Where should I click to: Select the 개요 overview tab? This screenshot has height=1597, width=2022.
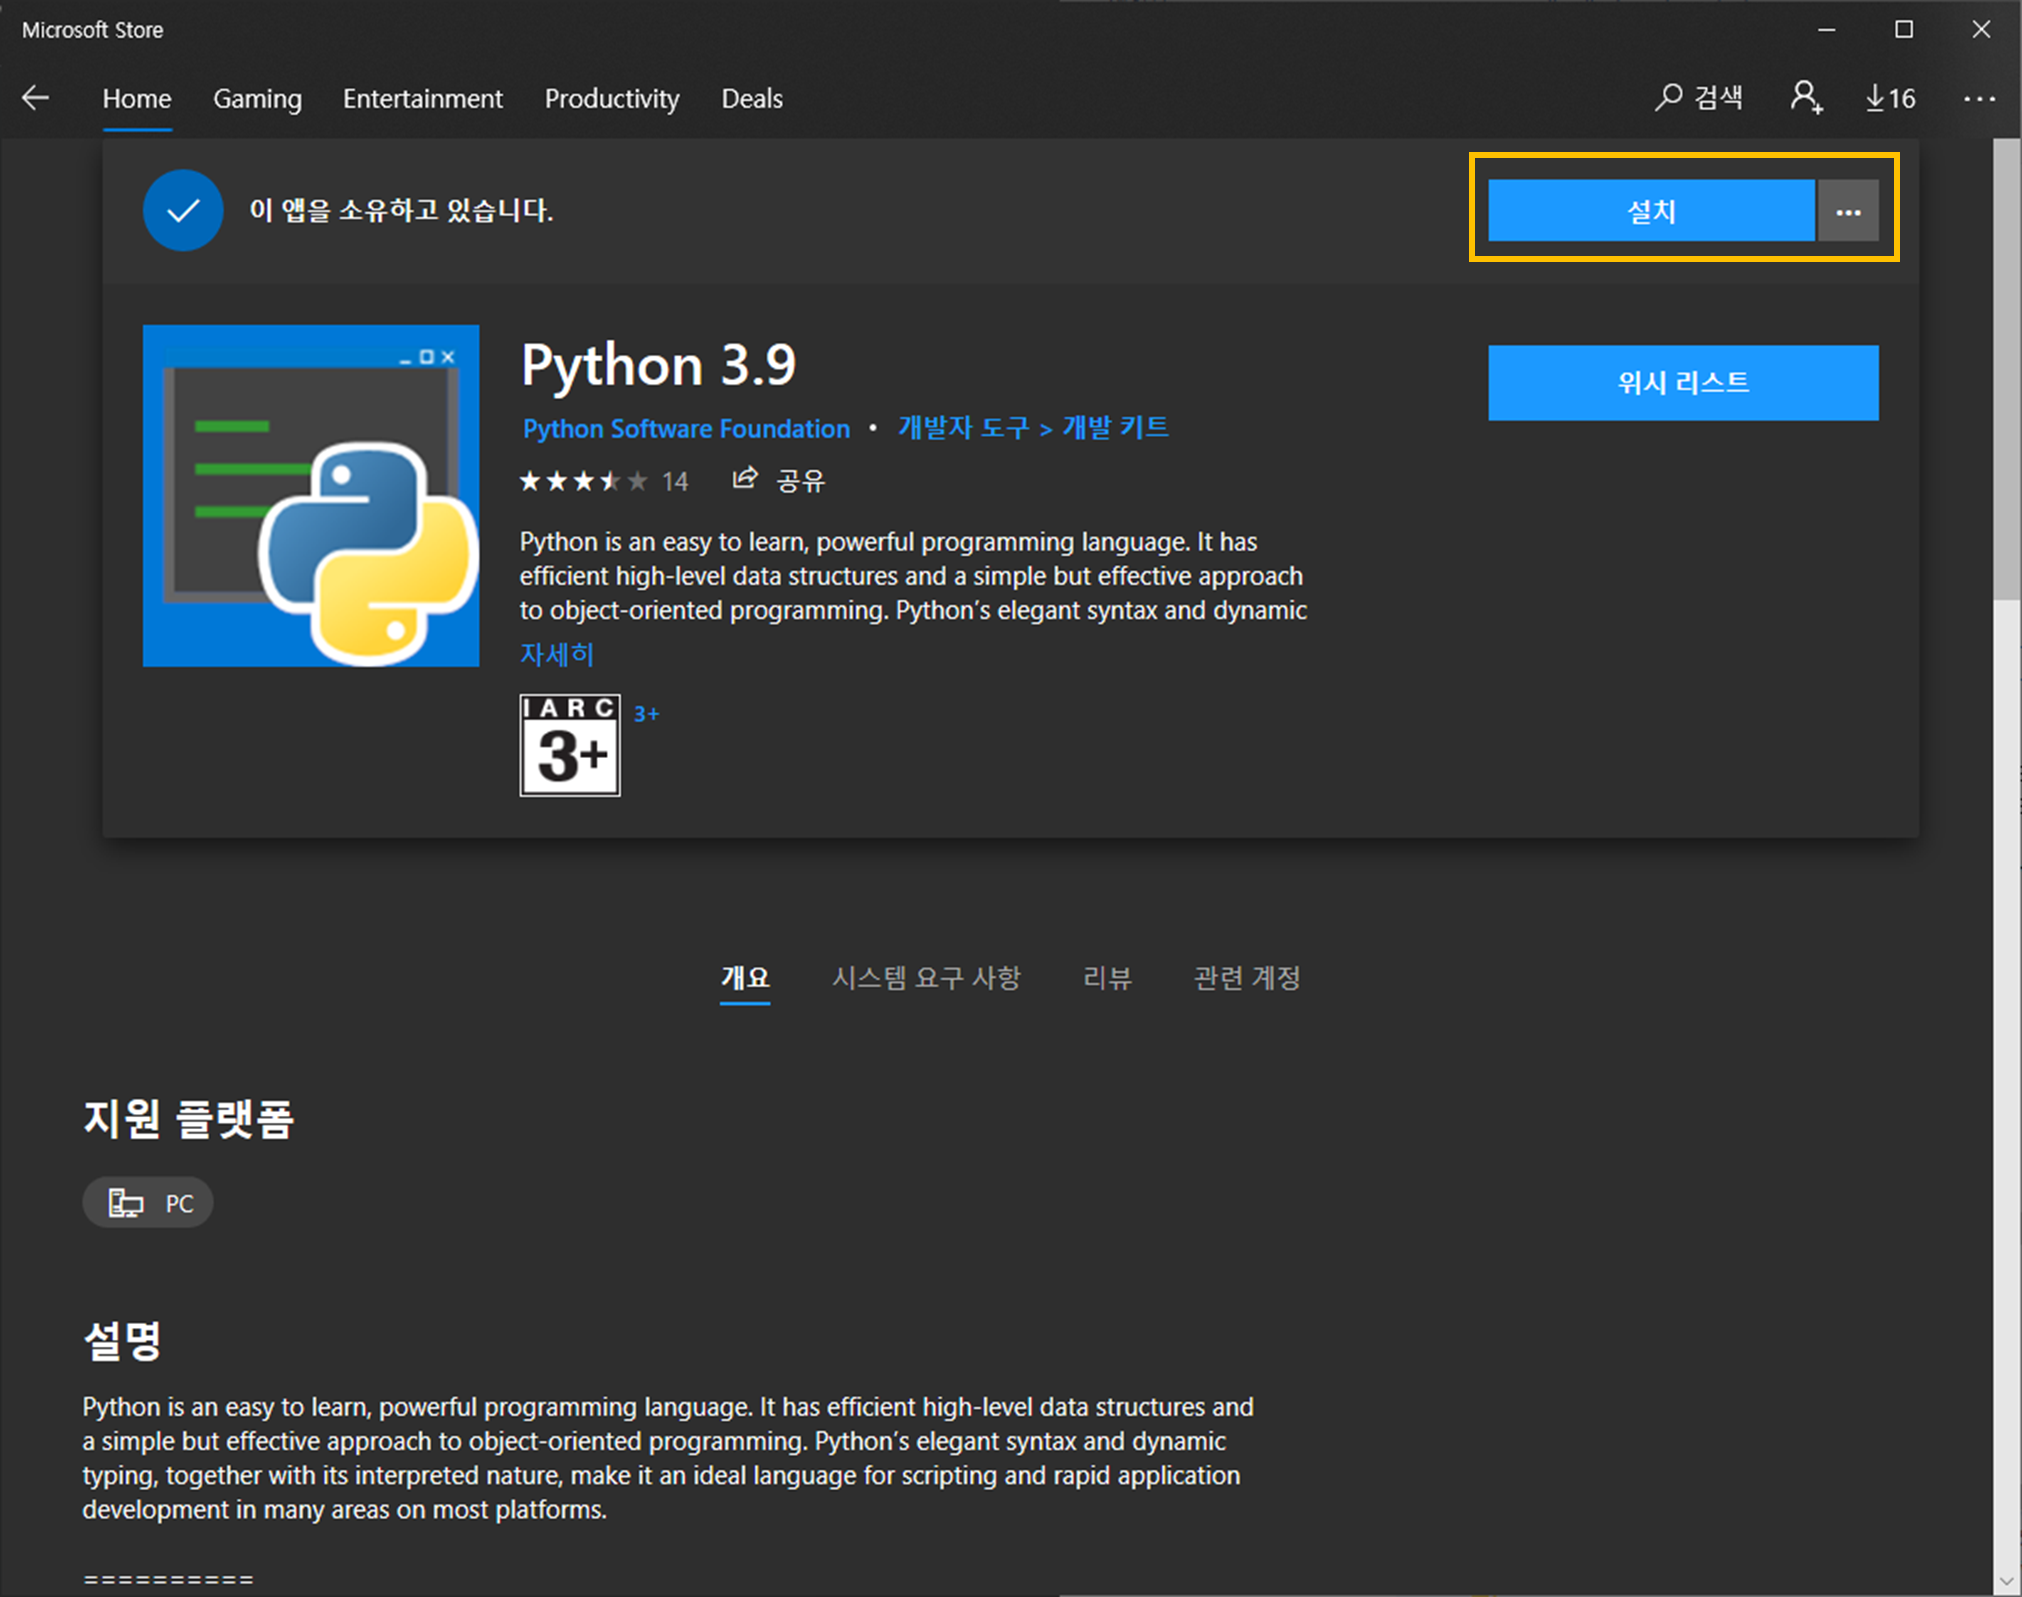[745, 977]
